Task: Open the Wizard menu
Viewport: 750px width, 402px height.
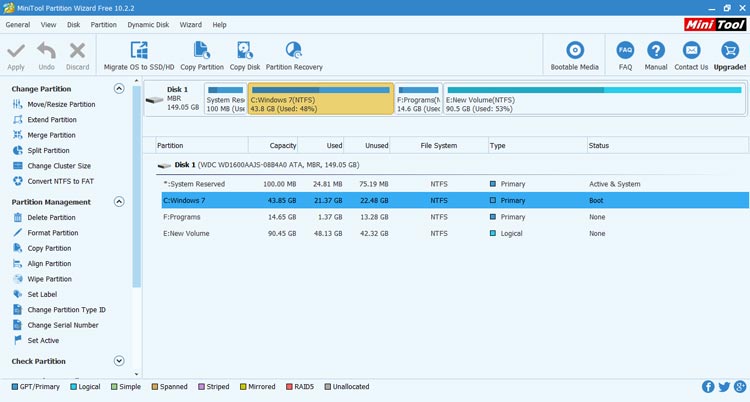Action: (x=191, y=24)
